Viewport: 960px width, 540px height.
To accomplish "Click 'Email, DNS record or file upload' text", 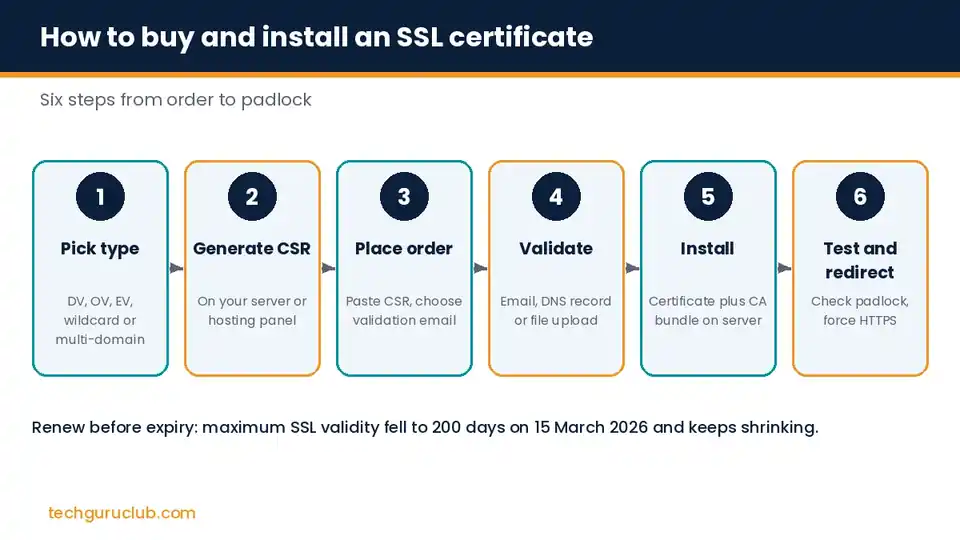I will [x=556, y=310].
